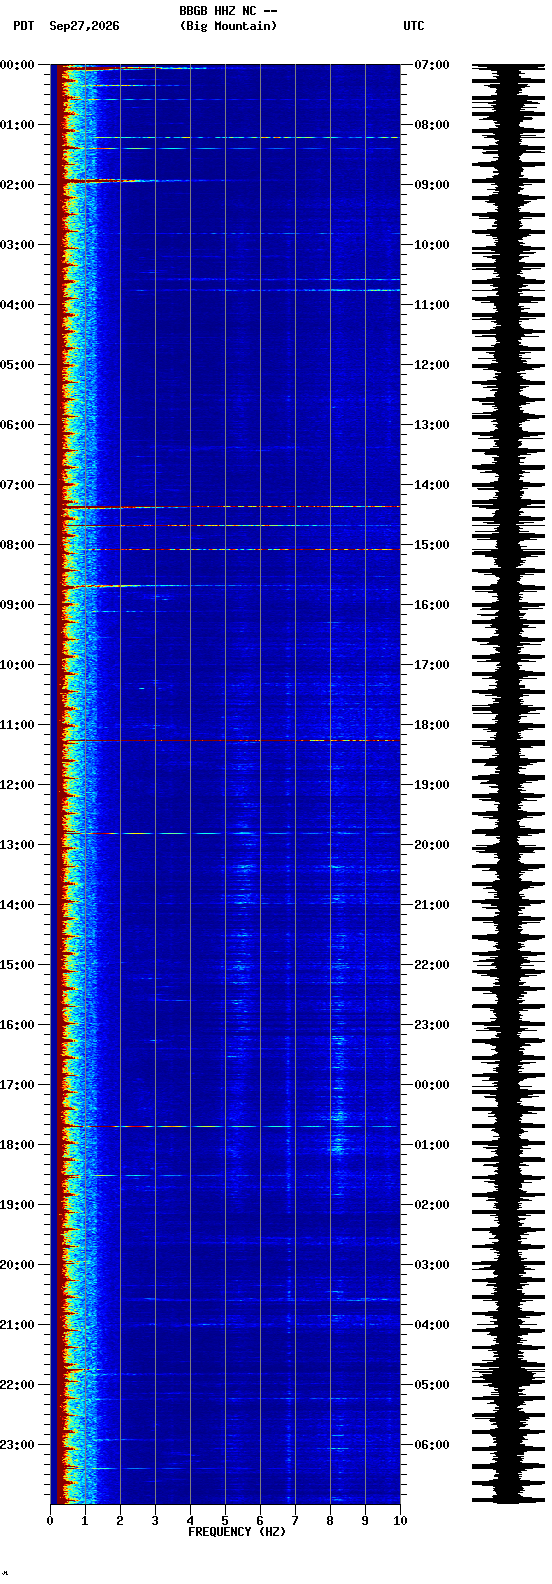552x1584 pixels.
Task: Click the 09:00 PDT time label on left axis
Action: pos(18,605)
